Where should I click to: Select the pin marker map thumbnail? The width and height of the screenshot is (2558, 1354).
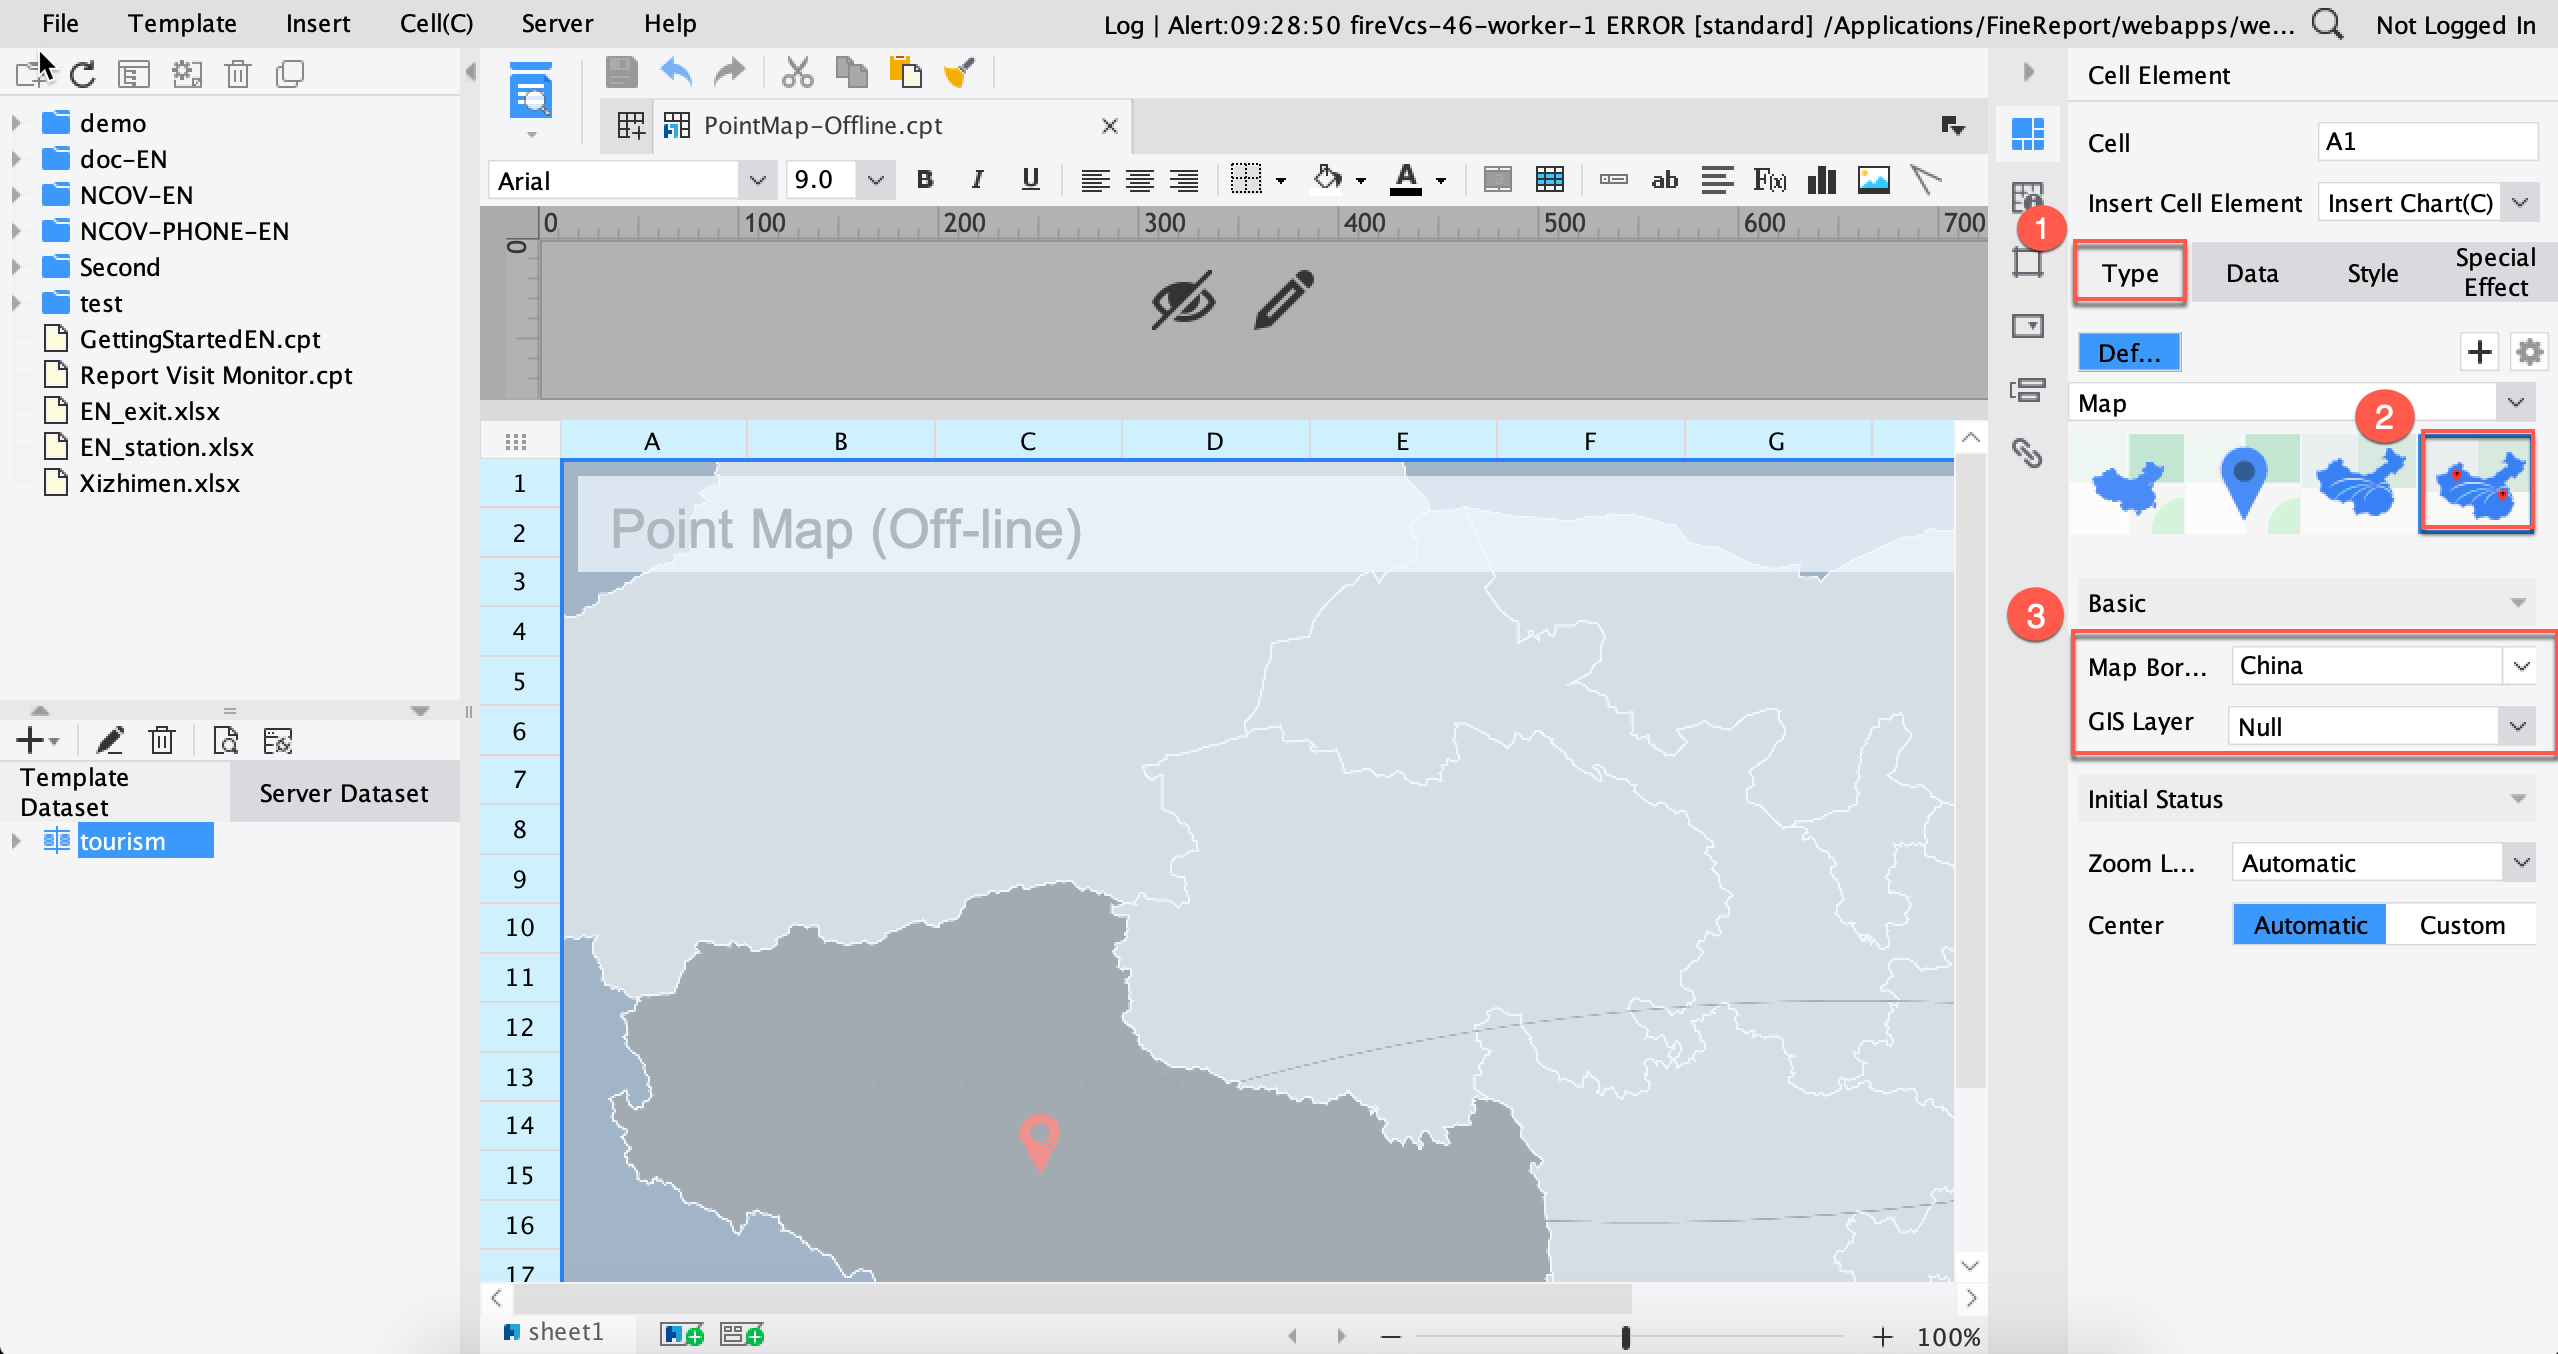[x=2243, y=483]
